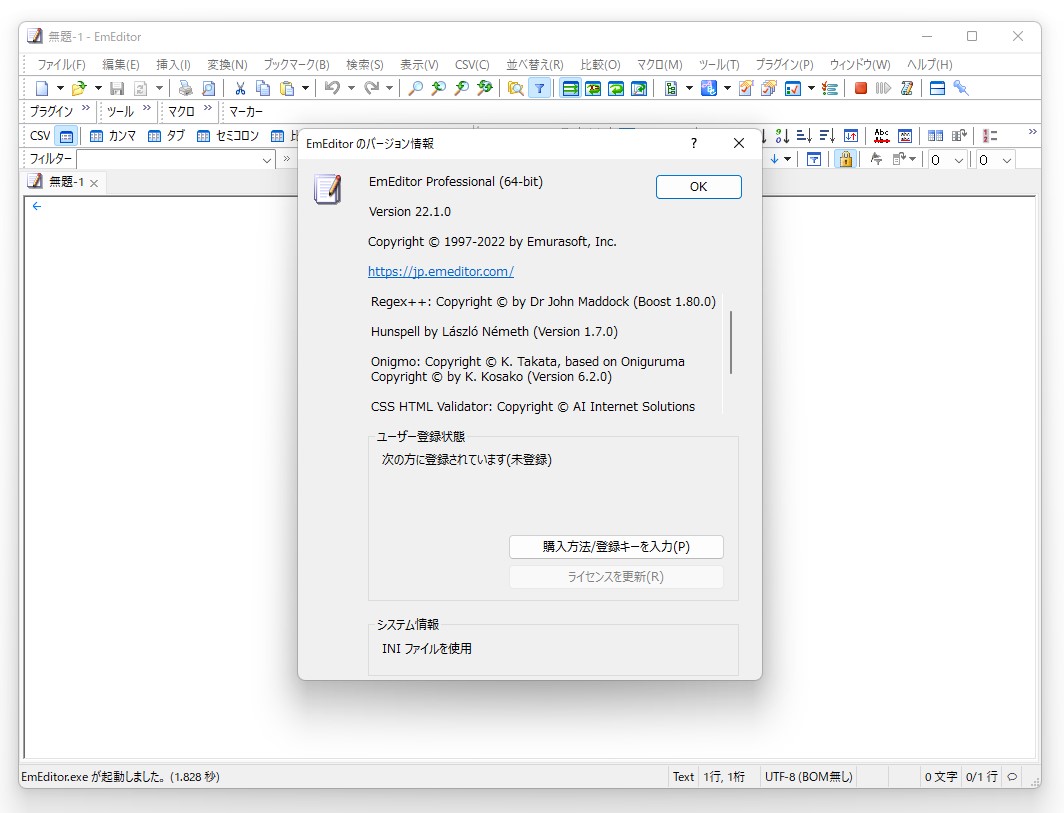Open the jp.emeditor.com link
Screen dimensions: 1064x813
point(441,271)
